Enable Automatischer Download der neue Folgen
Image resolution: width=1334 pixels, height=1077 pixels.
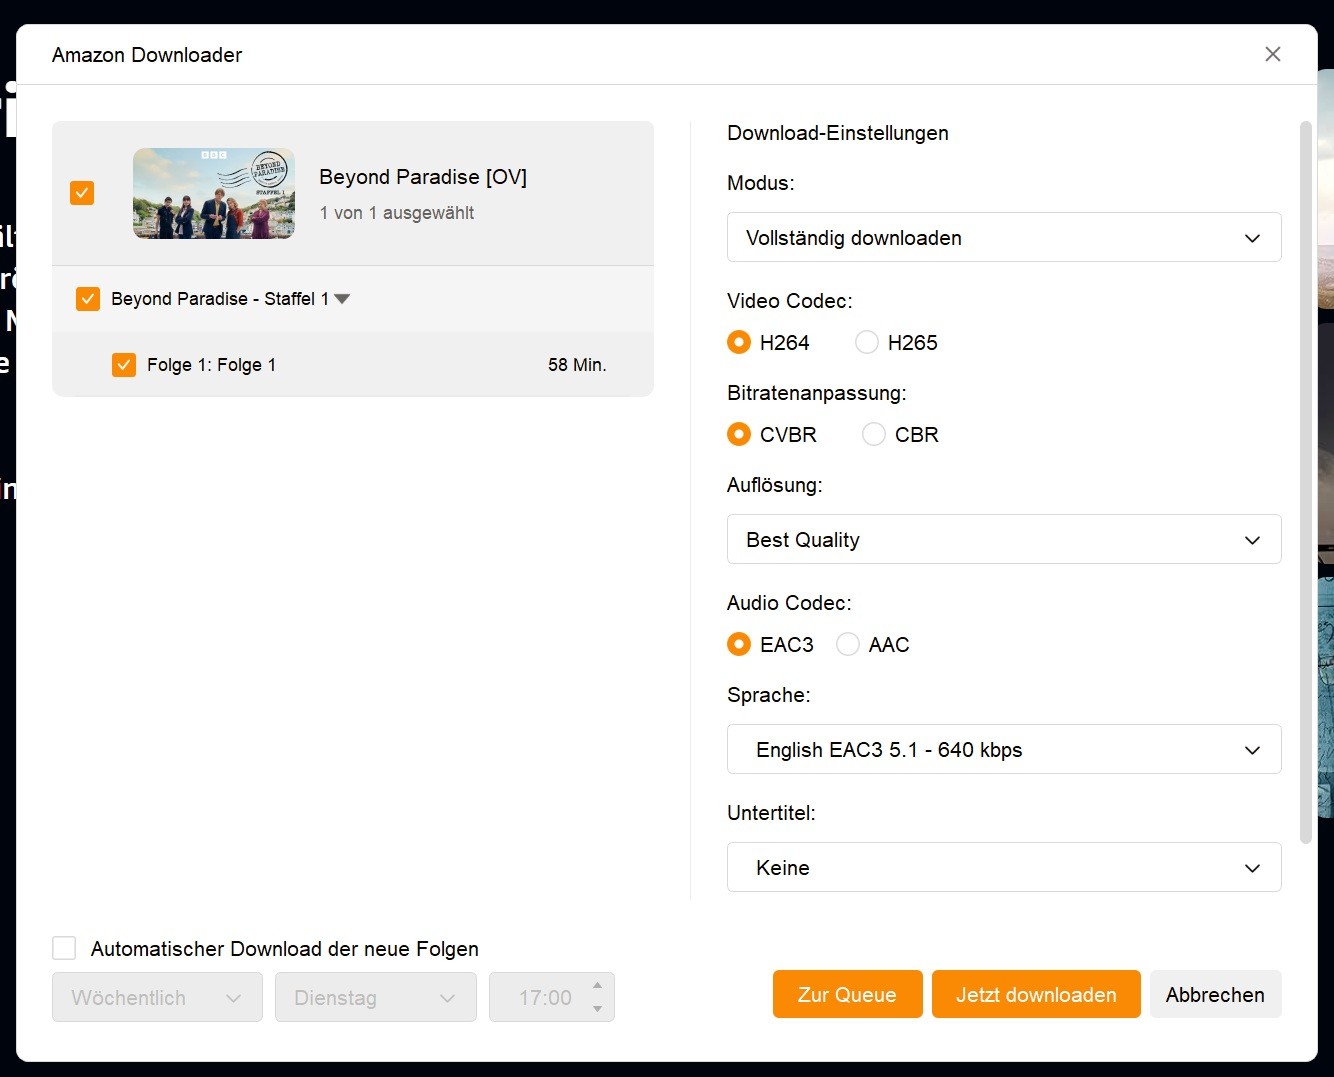click(64, 948)
